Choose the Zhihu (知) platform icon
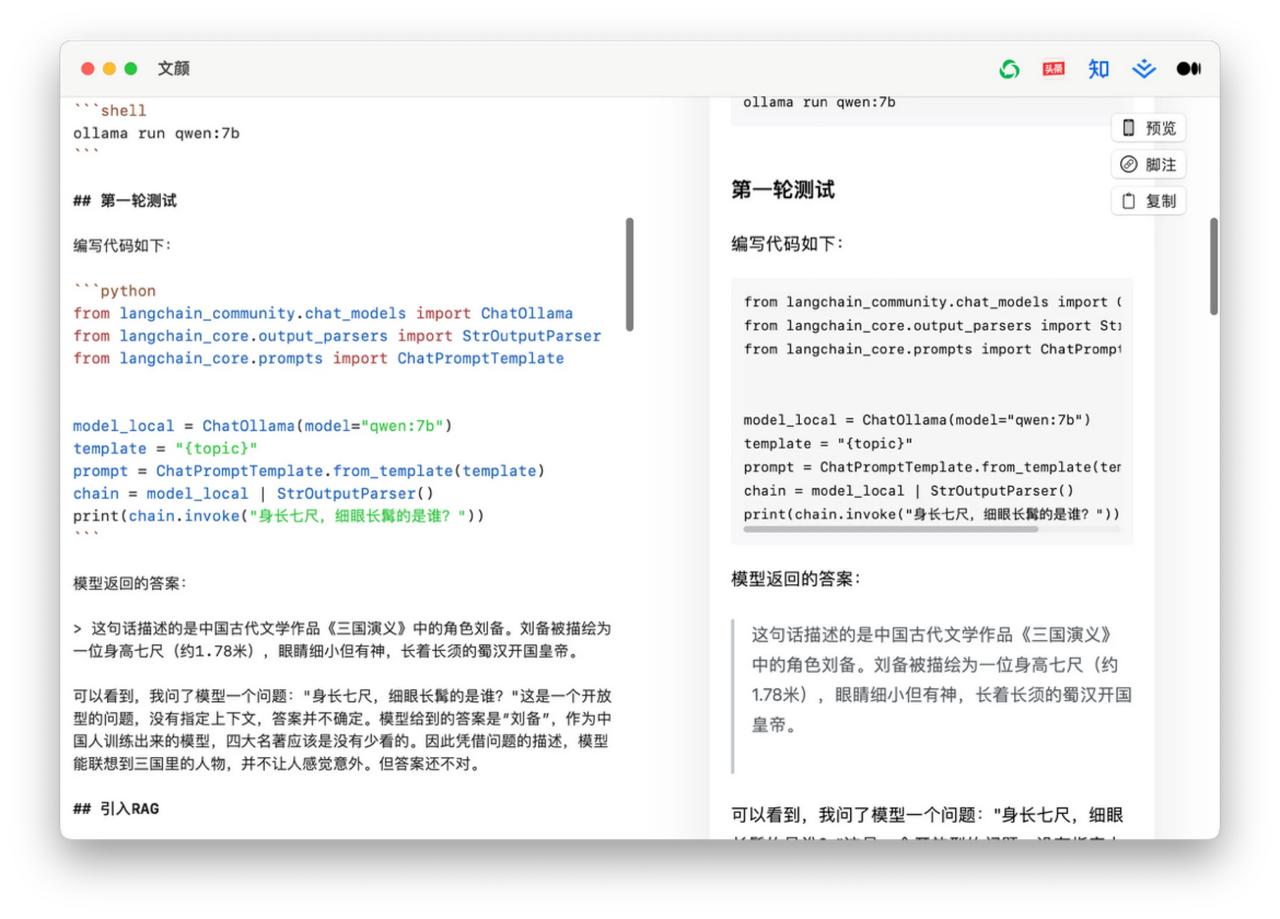Screen dimensions: 1280x919 [1099, 69]
